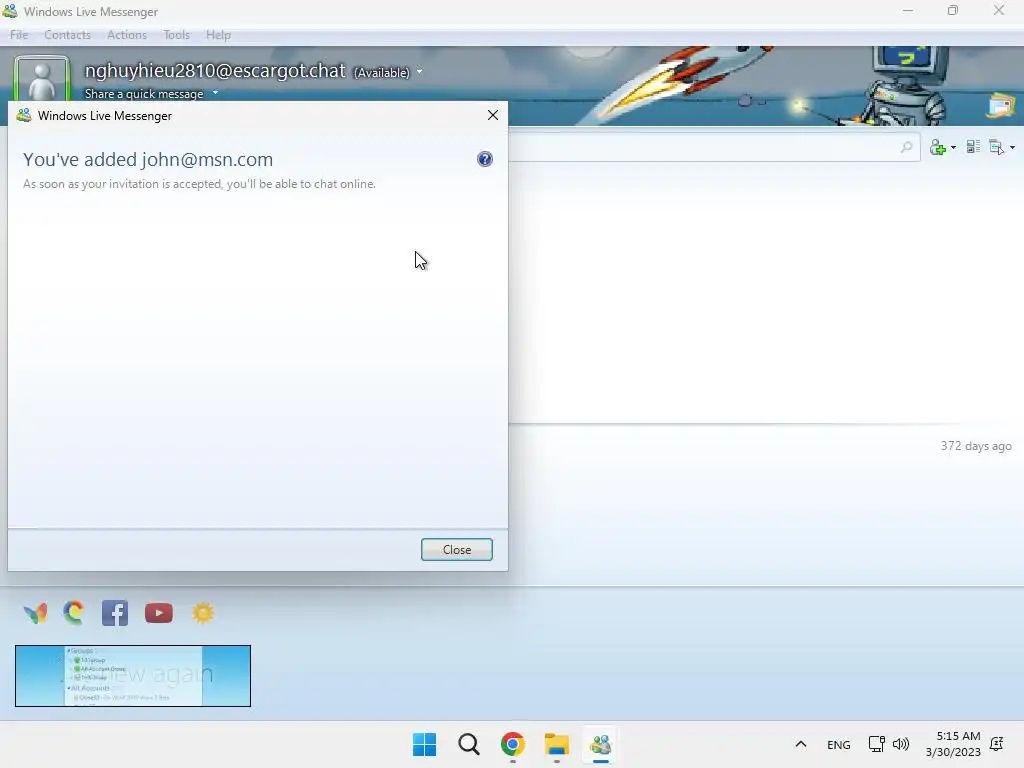Open the Tools menu
Screen dimensions: 1024x768
click(176, 35)
